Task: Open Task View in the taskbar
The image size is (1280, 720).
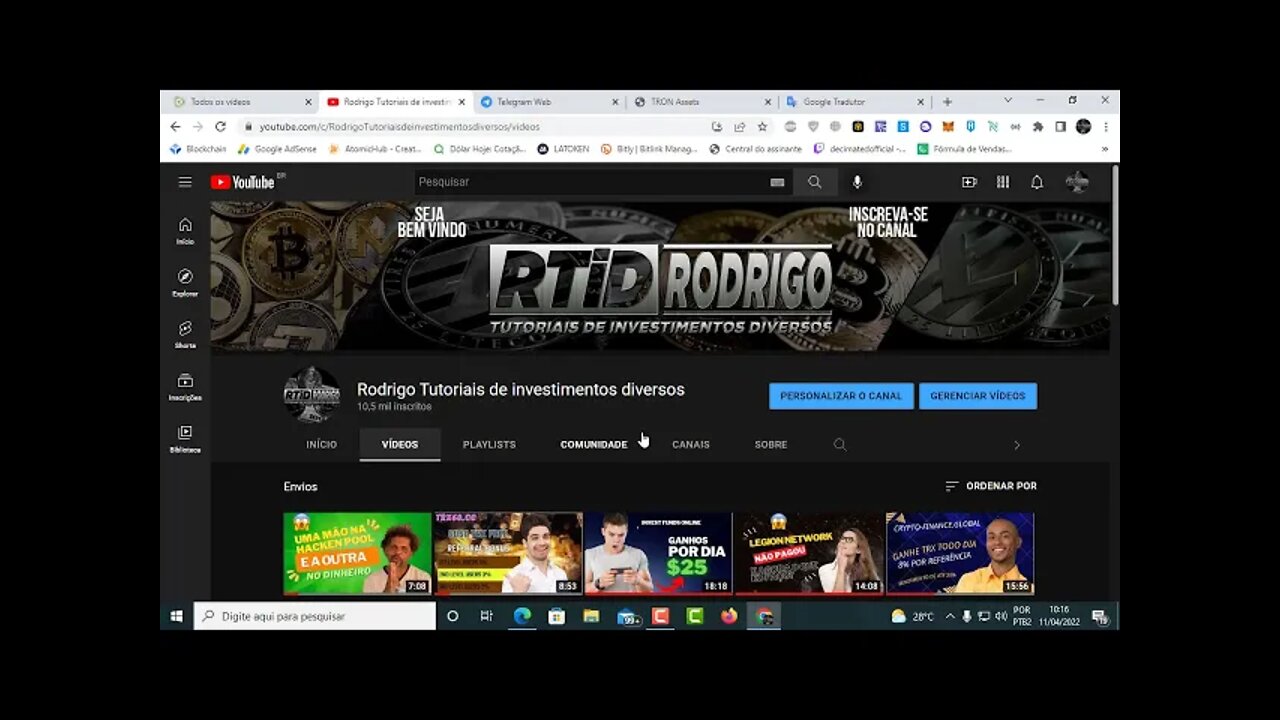Action: [486, 616]
